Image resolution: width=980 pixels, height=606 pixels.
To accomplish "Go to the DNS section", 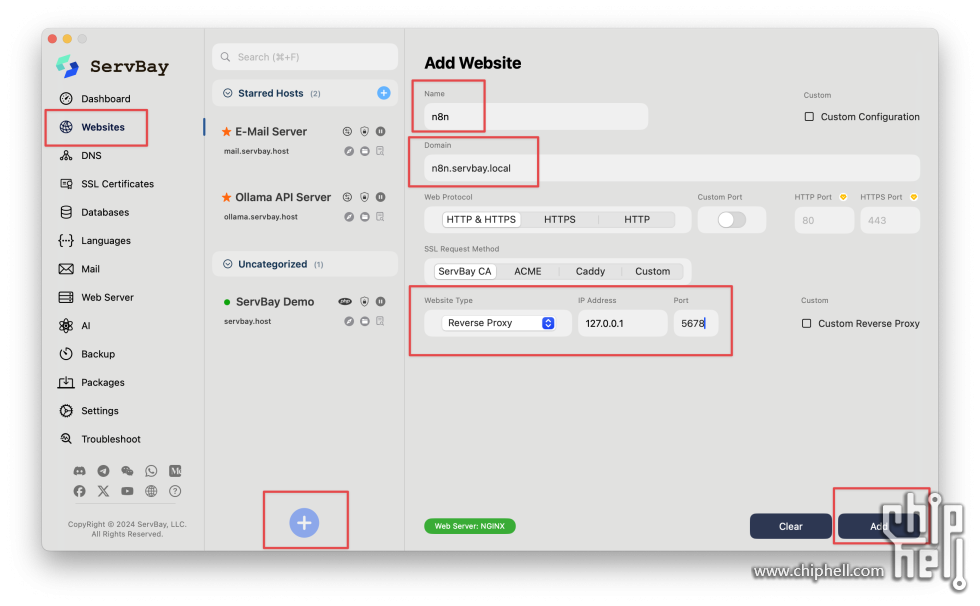I will (81, 156).
